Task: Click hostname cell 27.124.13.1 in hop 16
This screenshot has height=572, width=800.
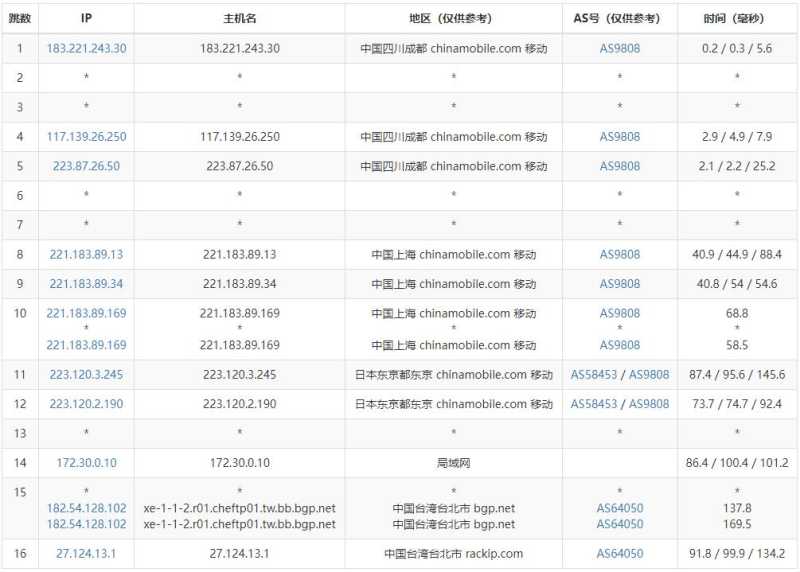Action: 239,553
